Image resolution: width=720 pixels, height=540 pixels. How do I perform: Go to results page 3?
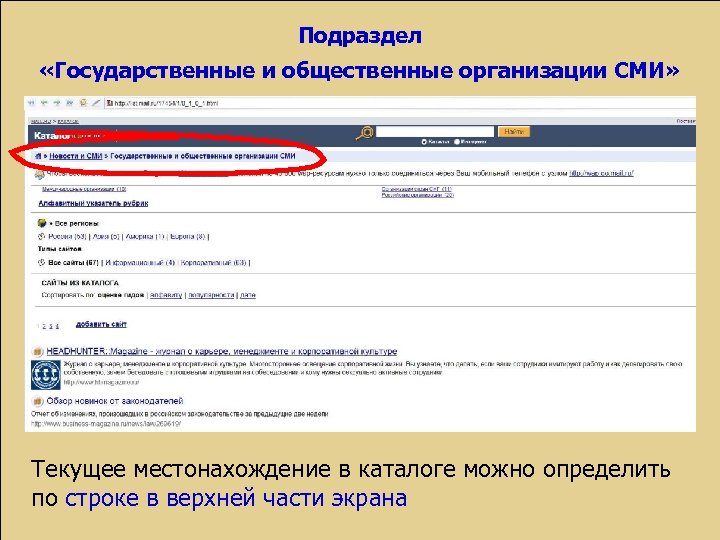click(x=51, y=327)
